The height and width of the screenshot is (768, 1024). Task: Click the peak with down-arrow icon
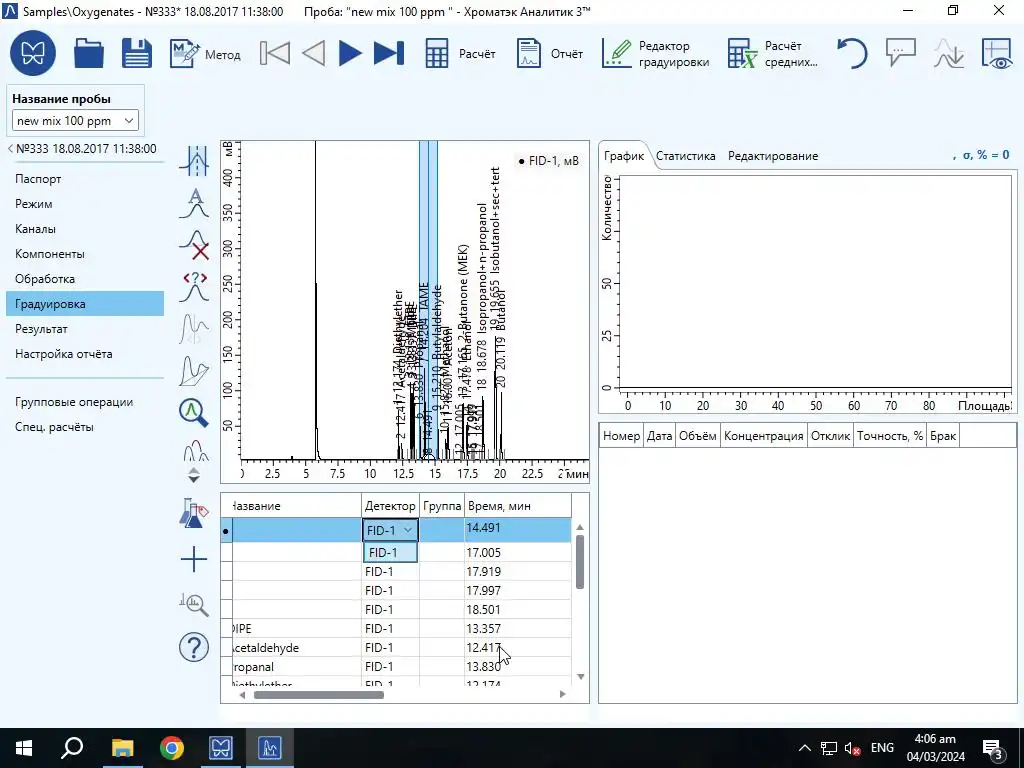pos(949,54)
